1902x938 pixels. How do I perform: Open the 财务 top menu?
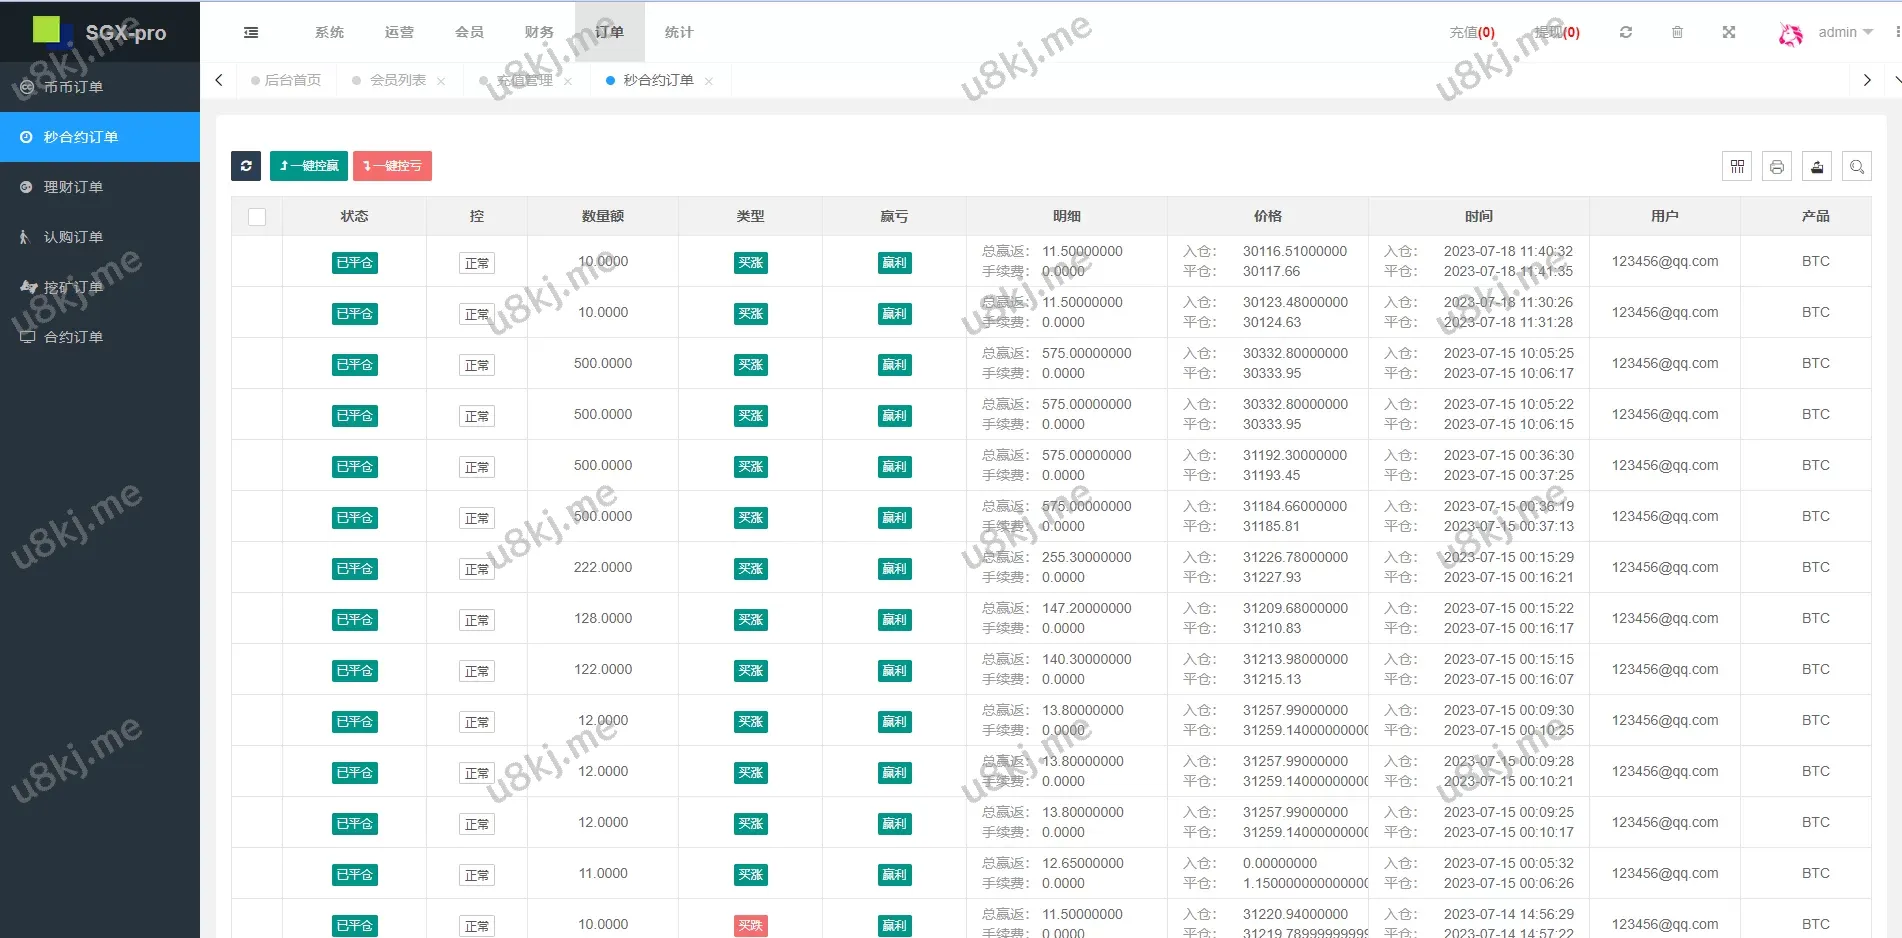[x=539, y=33]
